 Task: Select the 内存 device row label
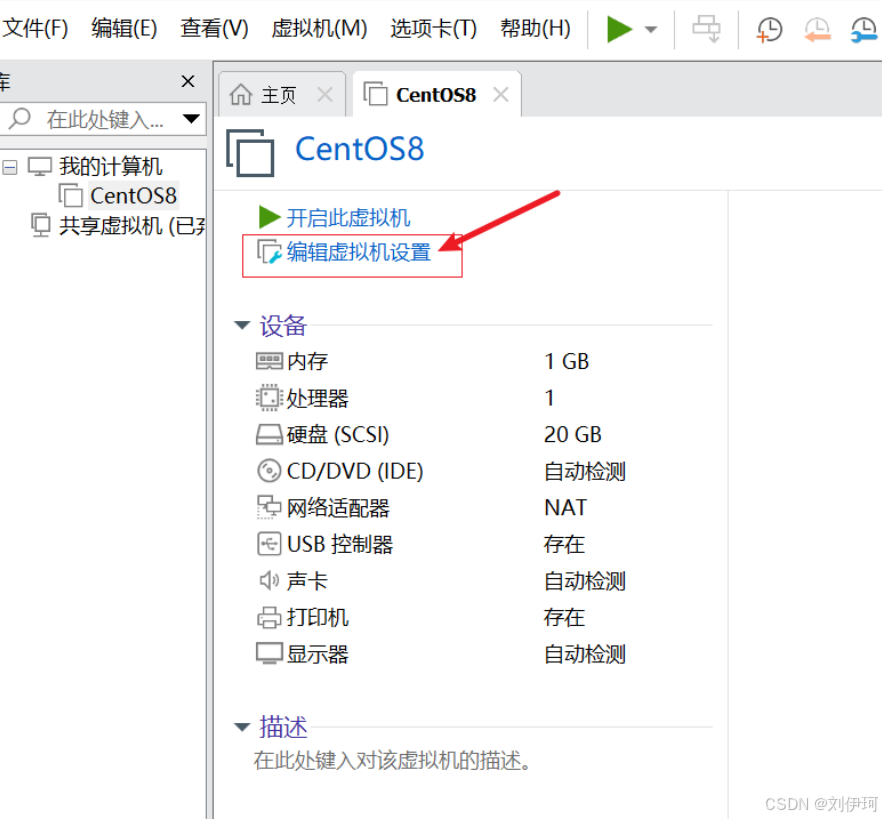pos(307,361)
